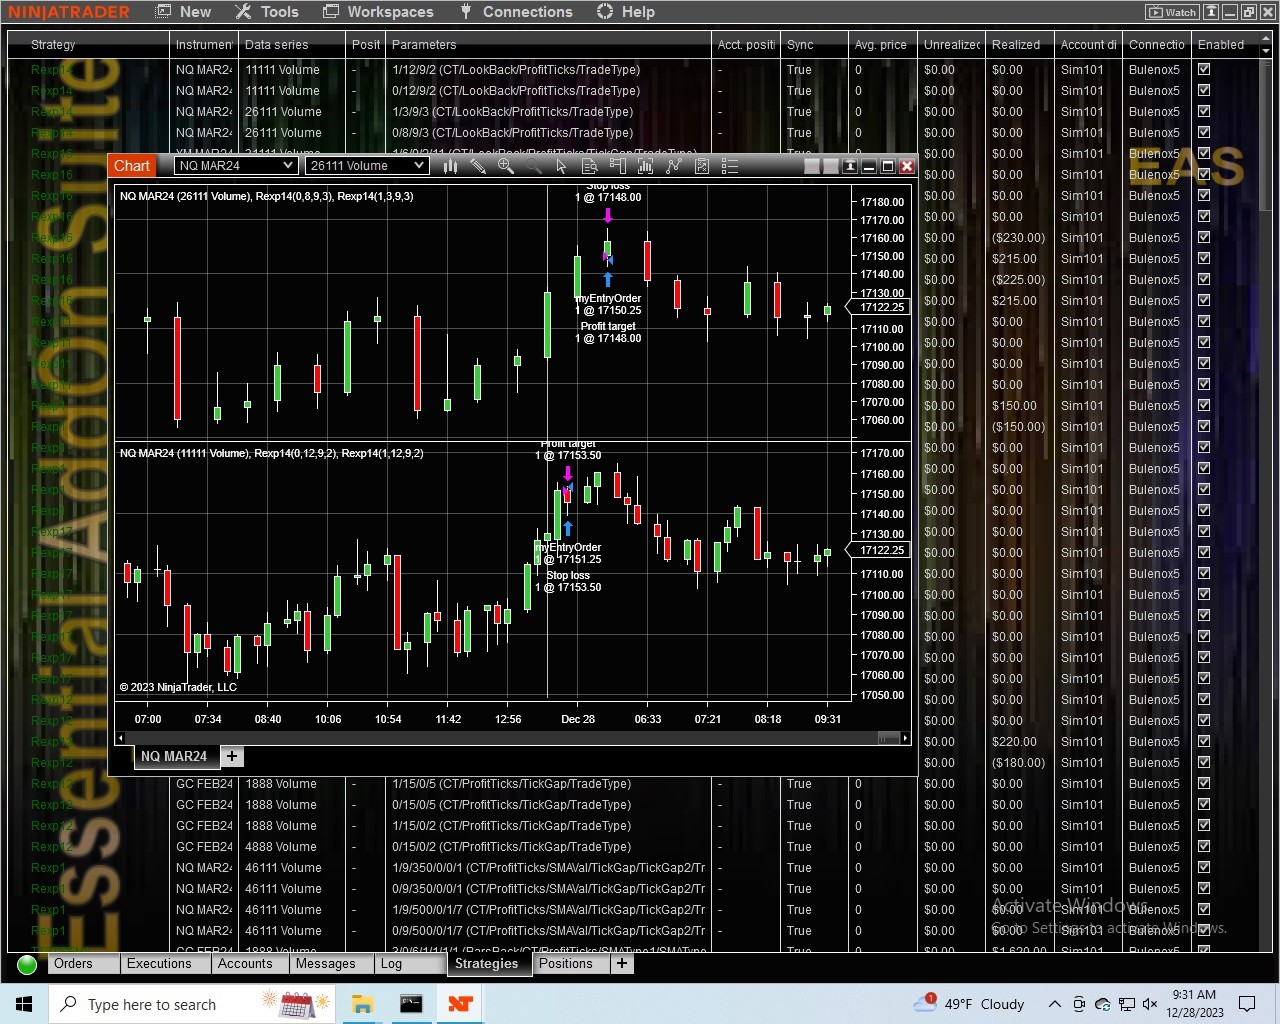
Task: Show hidden system tray icons
Action: 1054,1003
